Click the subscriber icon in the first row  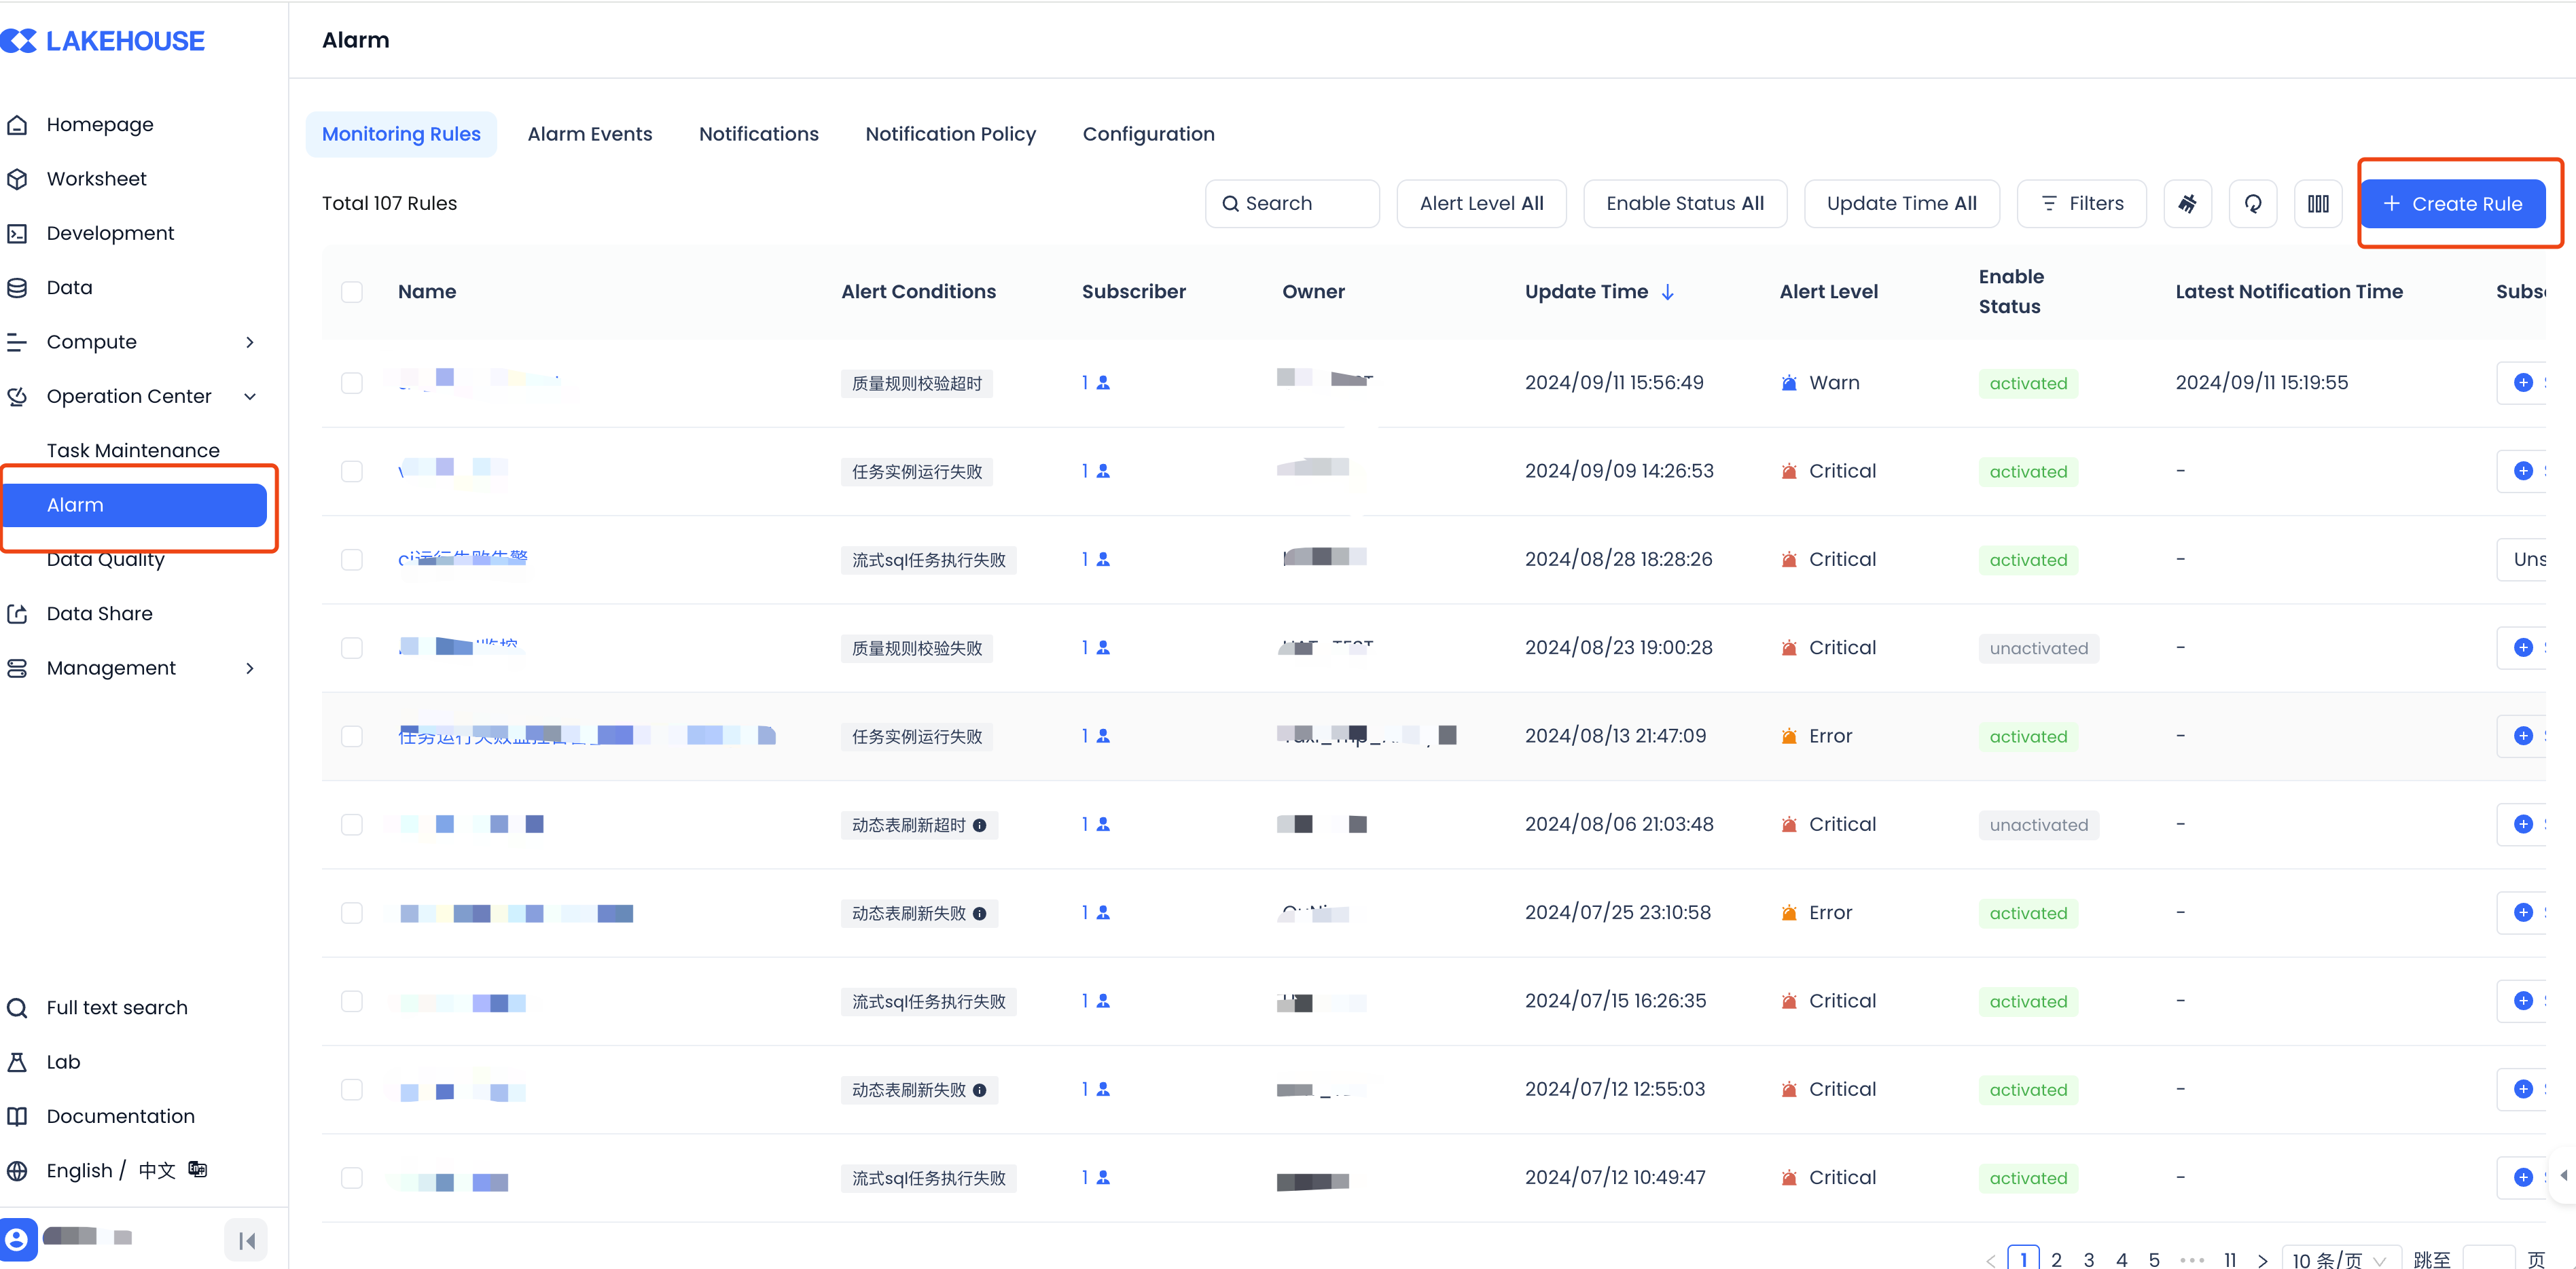[1103, 383]
